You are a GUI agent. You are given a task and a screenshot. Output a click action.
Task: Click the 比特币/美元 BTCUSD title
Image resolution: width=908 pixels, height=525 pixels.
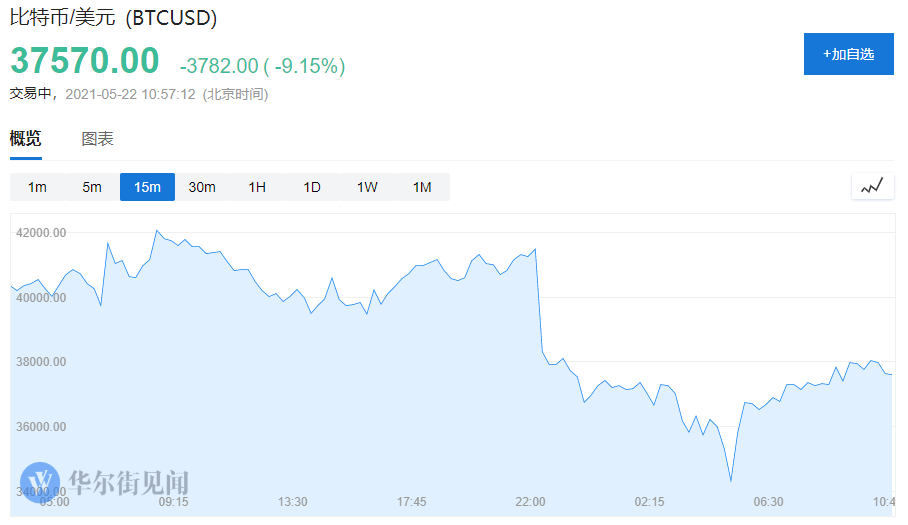click(x=113, y=17)
